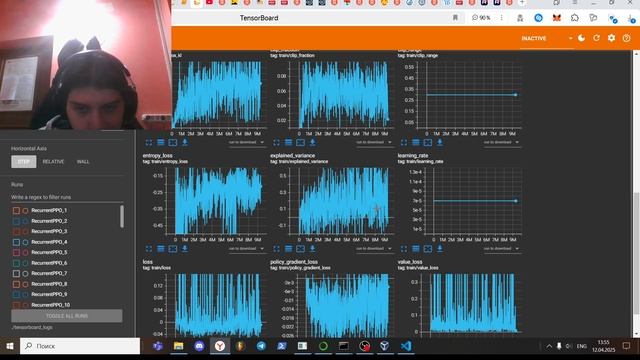Fit domain to data on entropy_loss chart
Viewport: 640px width, 360px height.
click(x=173, y=249)
